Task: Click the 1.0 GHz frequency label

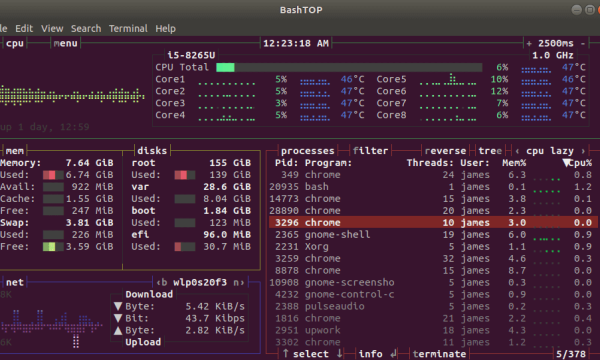Action: click(553, 55)
